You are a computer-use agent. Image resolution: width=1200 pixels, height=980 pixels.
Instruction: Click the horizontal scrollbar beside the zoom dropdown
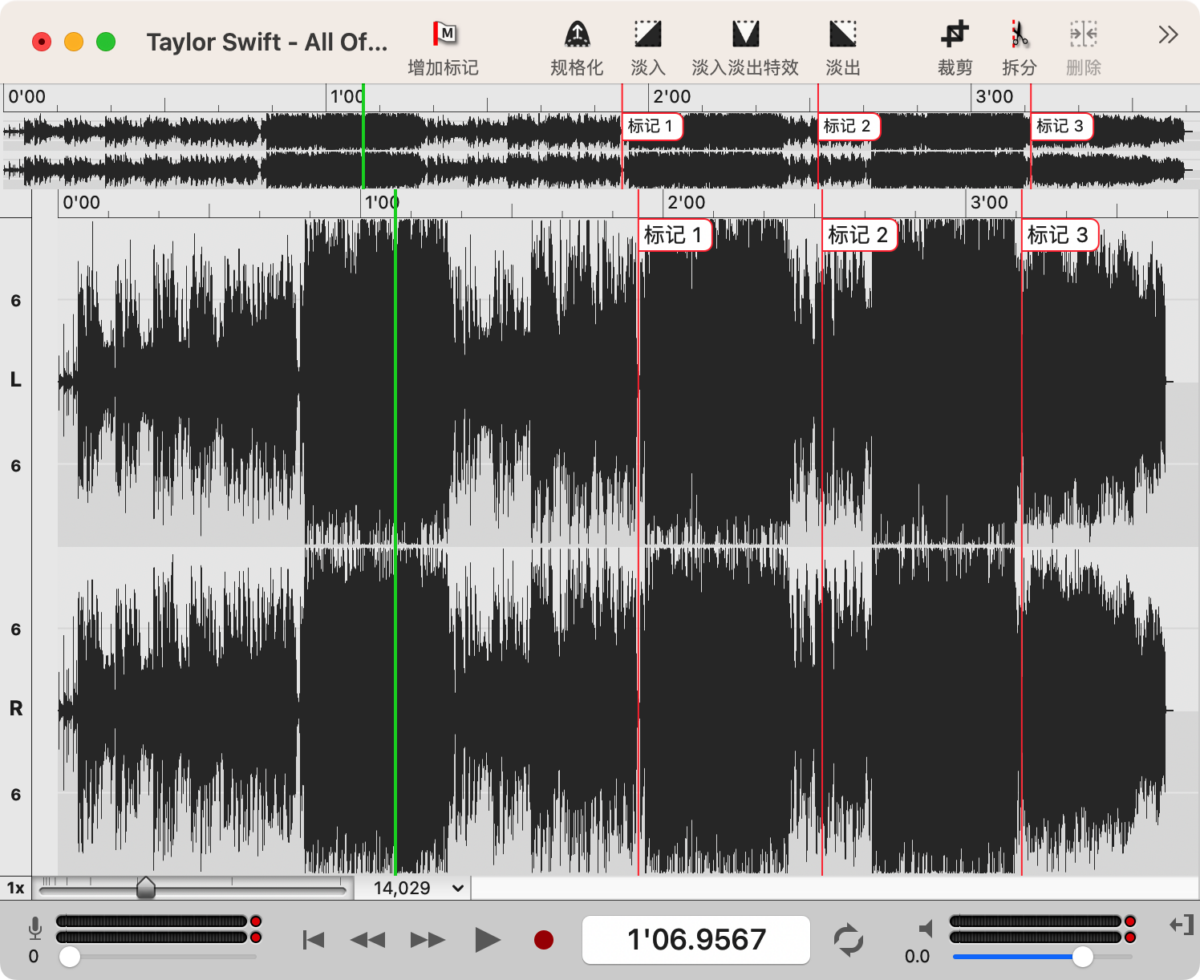[x=833, y=887]
